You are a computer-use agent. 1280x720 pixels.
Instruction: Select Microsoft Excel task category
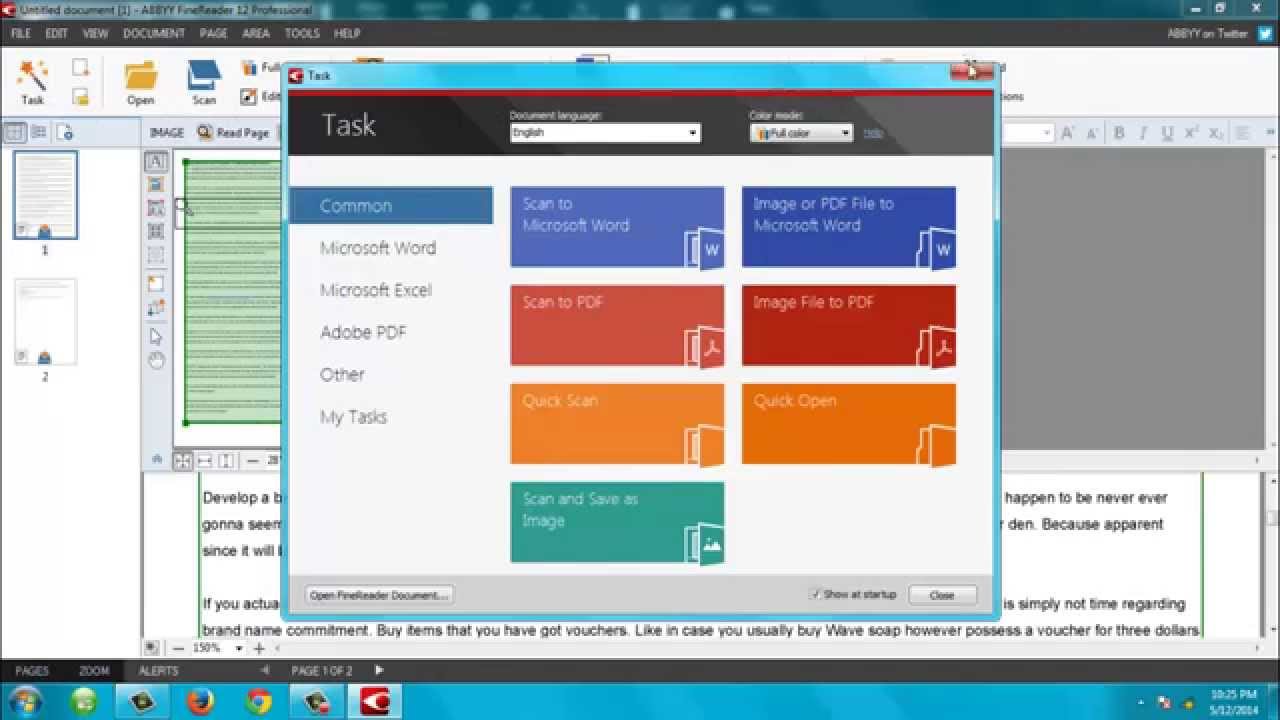pyautogui.click(x=376, y=290)
